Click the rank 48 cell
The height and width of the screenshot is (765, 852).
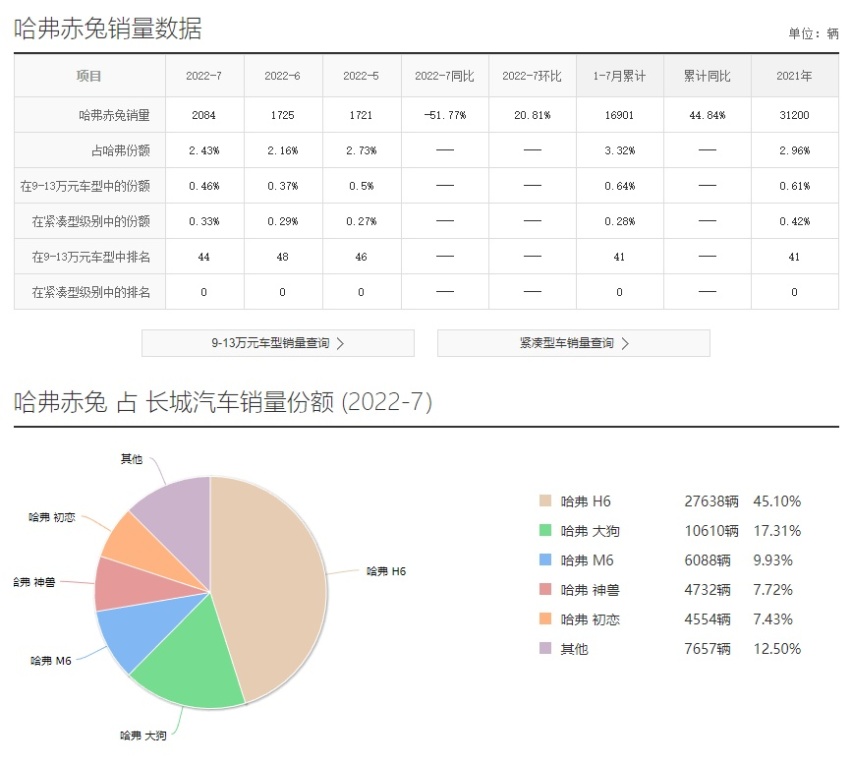(283, 256)
